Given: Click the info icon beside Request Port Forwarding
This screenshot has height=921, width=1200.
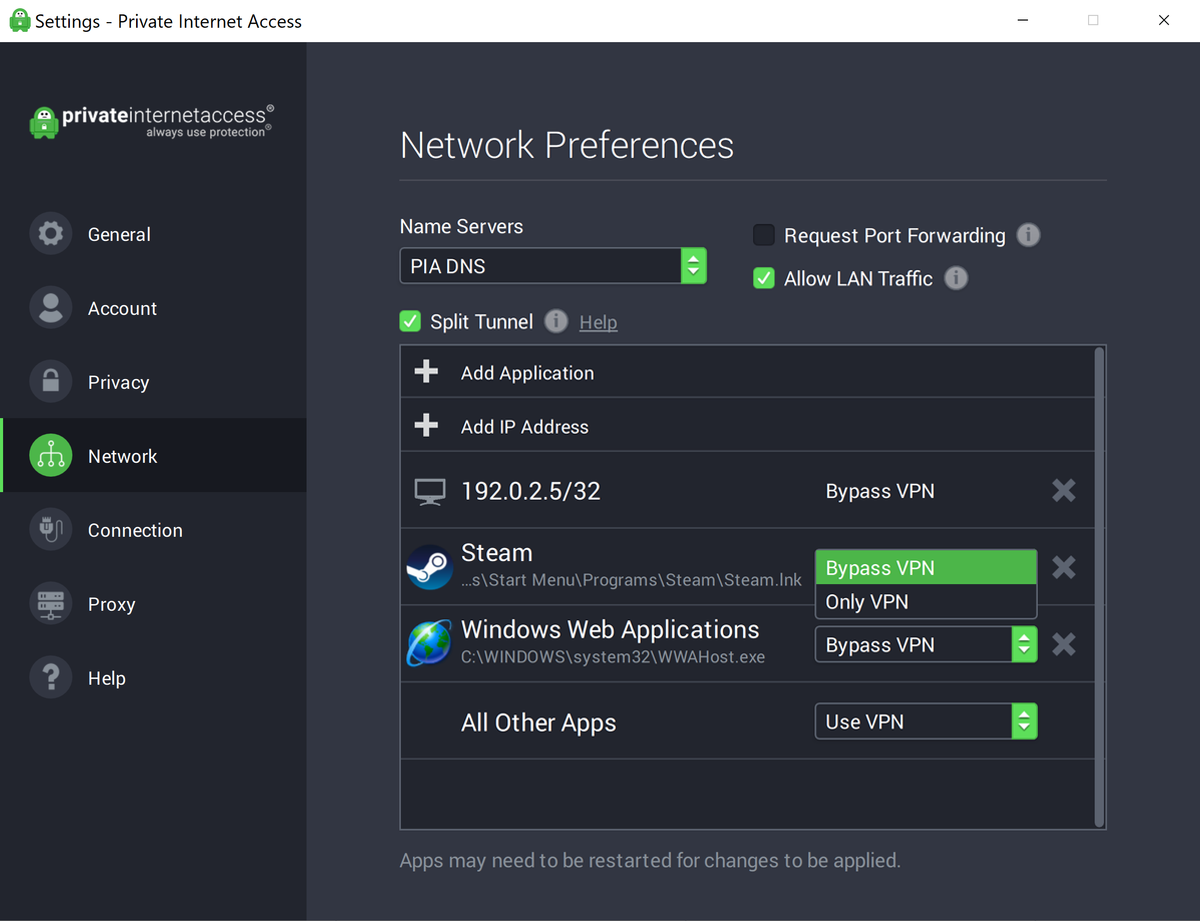Looking at the screenshot, I should 1028,235.
